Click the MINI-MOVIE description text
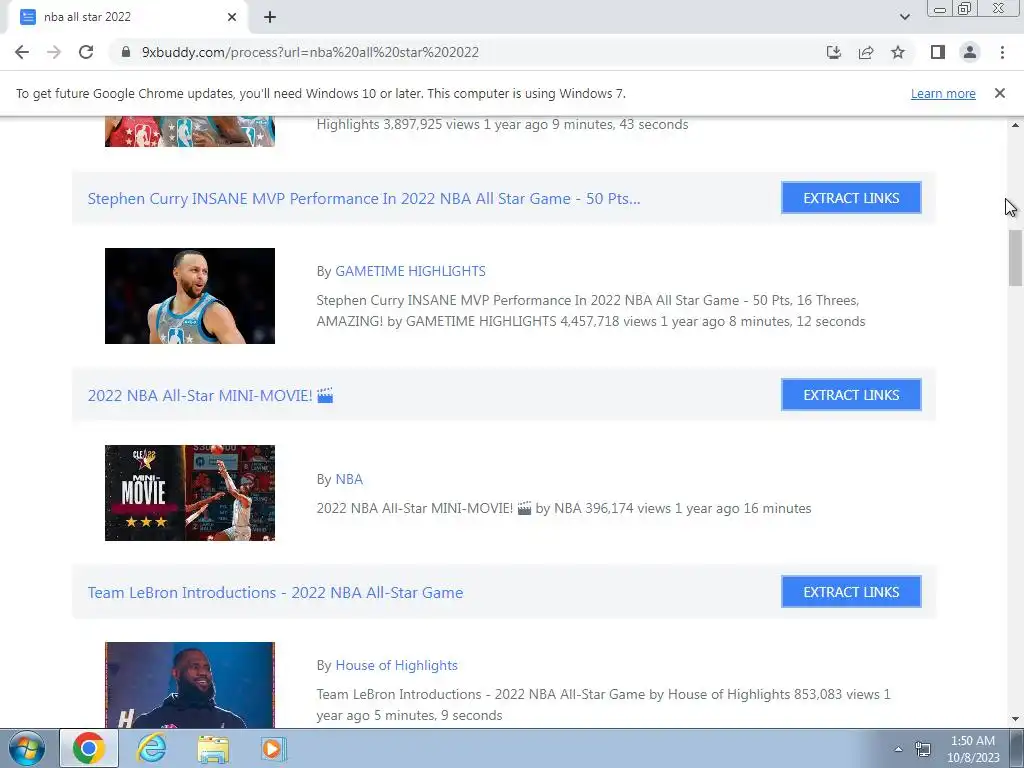This screenshot has height=768, width=1024. coord(564,509)
